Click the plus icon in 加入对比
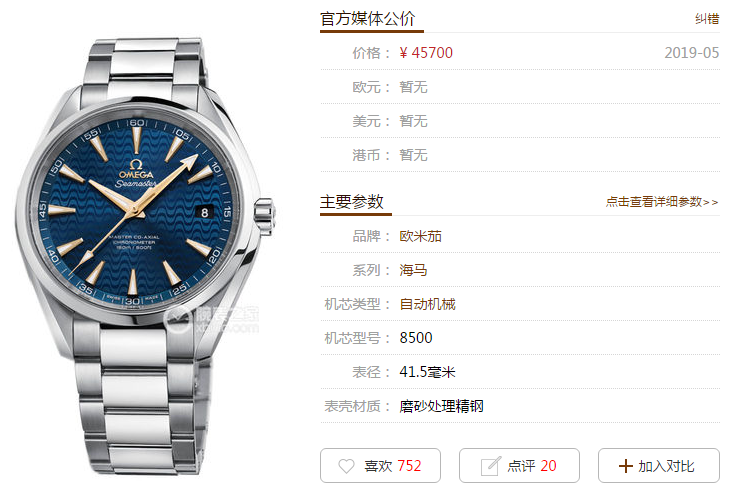This screenshot has height=486, width=739. [625, 466]
